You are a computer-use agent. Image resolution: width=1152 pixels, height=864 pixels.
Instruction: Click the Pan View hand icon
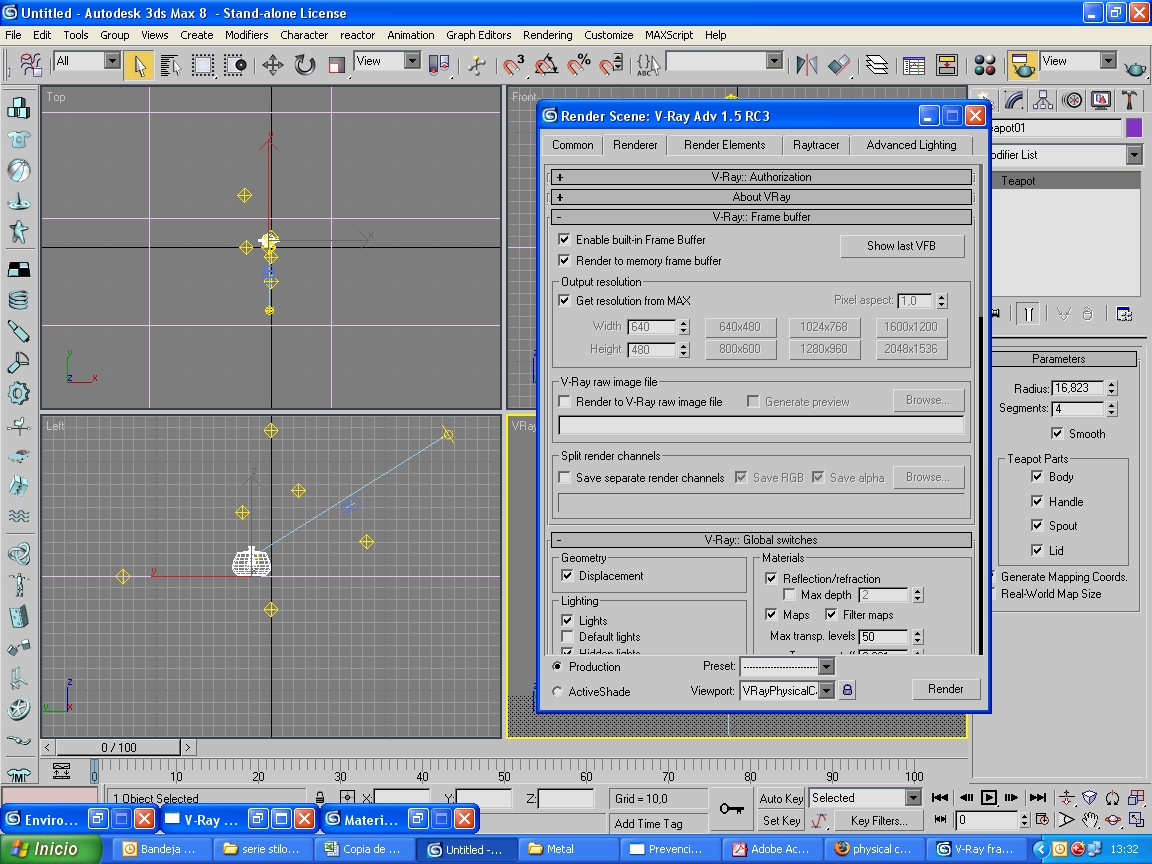pyautogui.click(x=1090, y=820)
